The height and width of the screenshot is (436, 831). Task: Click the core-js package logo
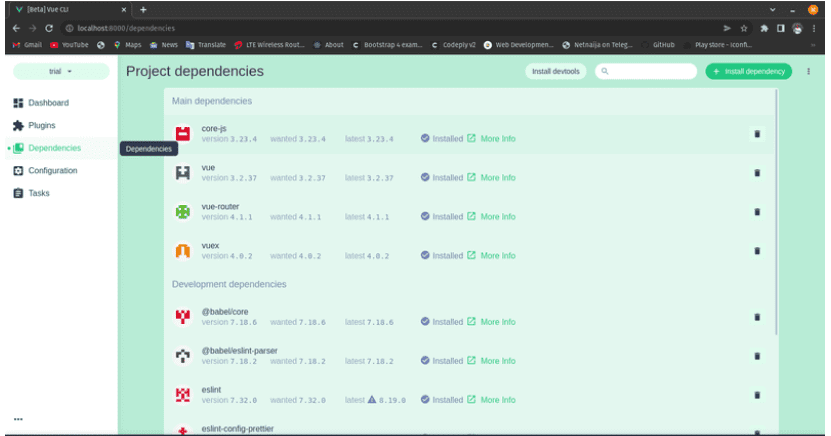point(183,134)
